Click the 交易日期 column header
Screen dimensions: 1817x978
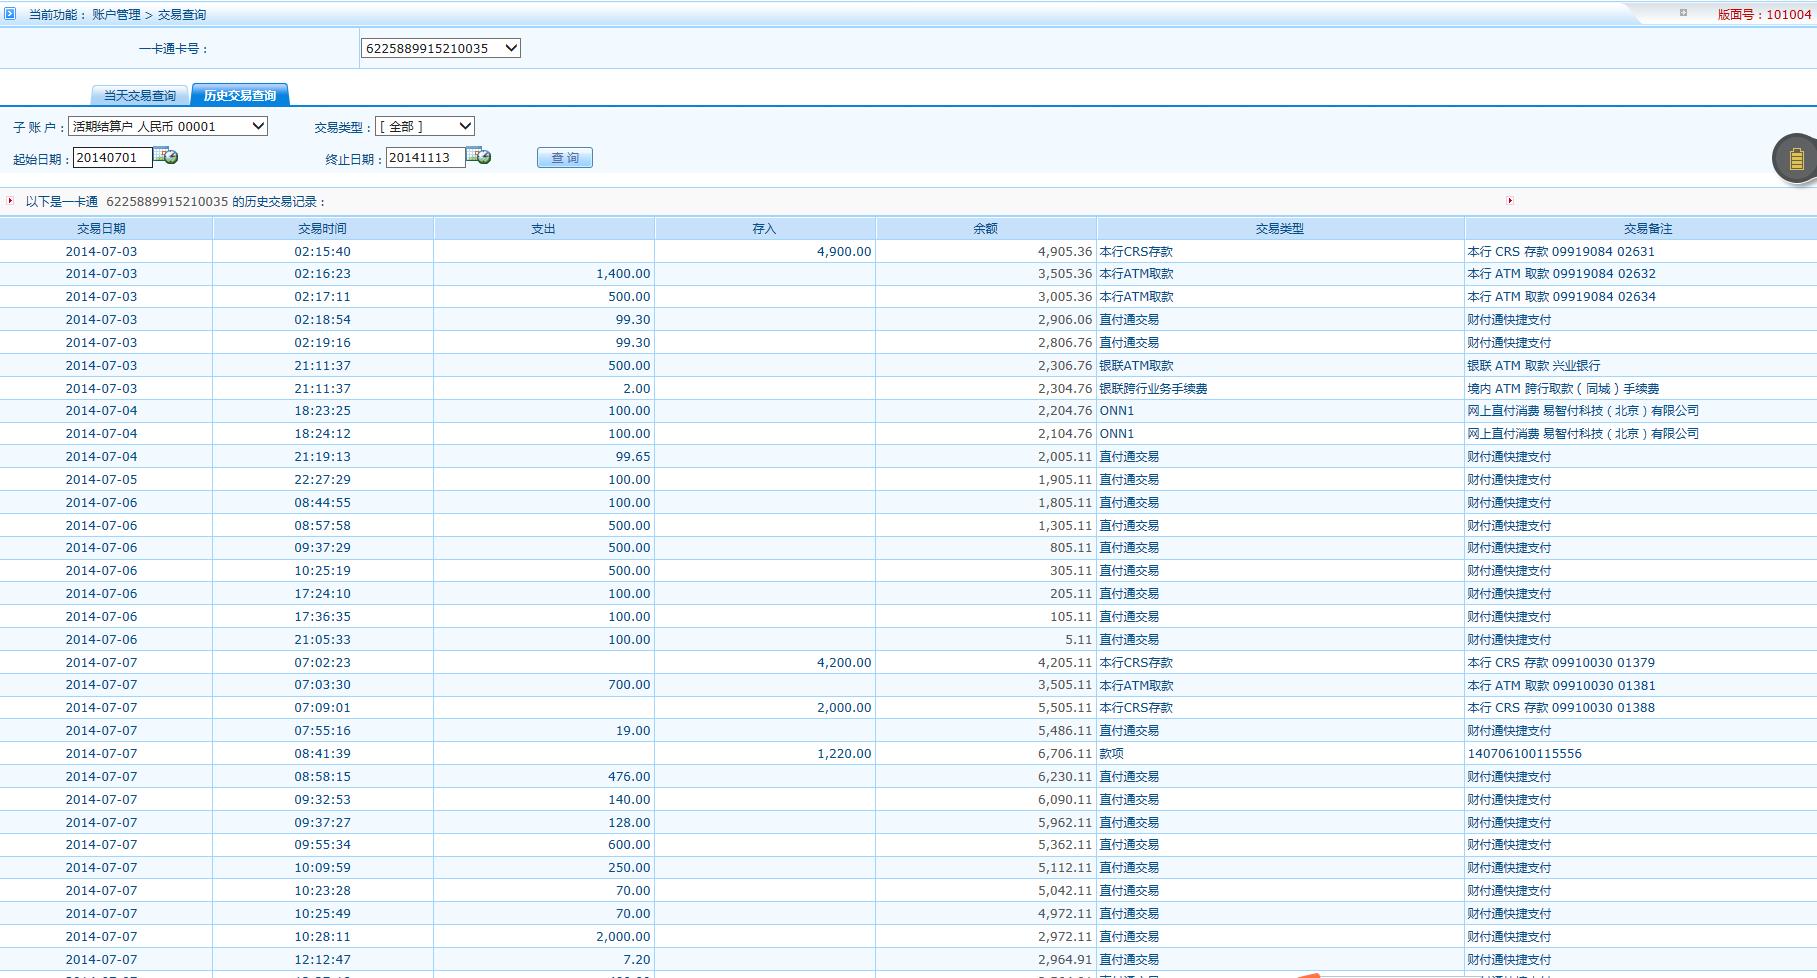101,229
